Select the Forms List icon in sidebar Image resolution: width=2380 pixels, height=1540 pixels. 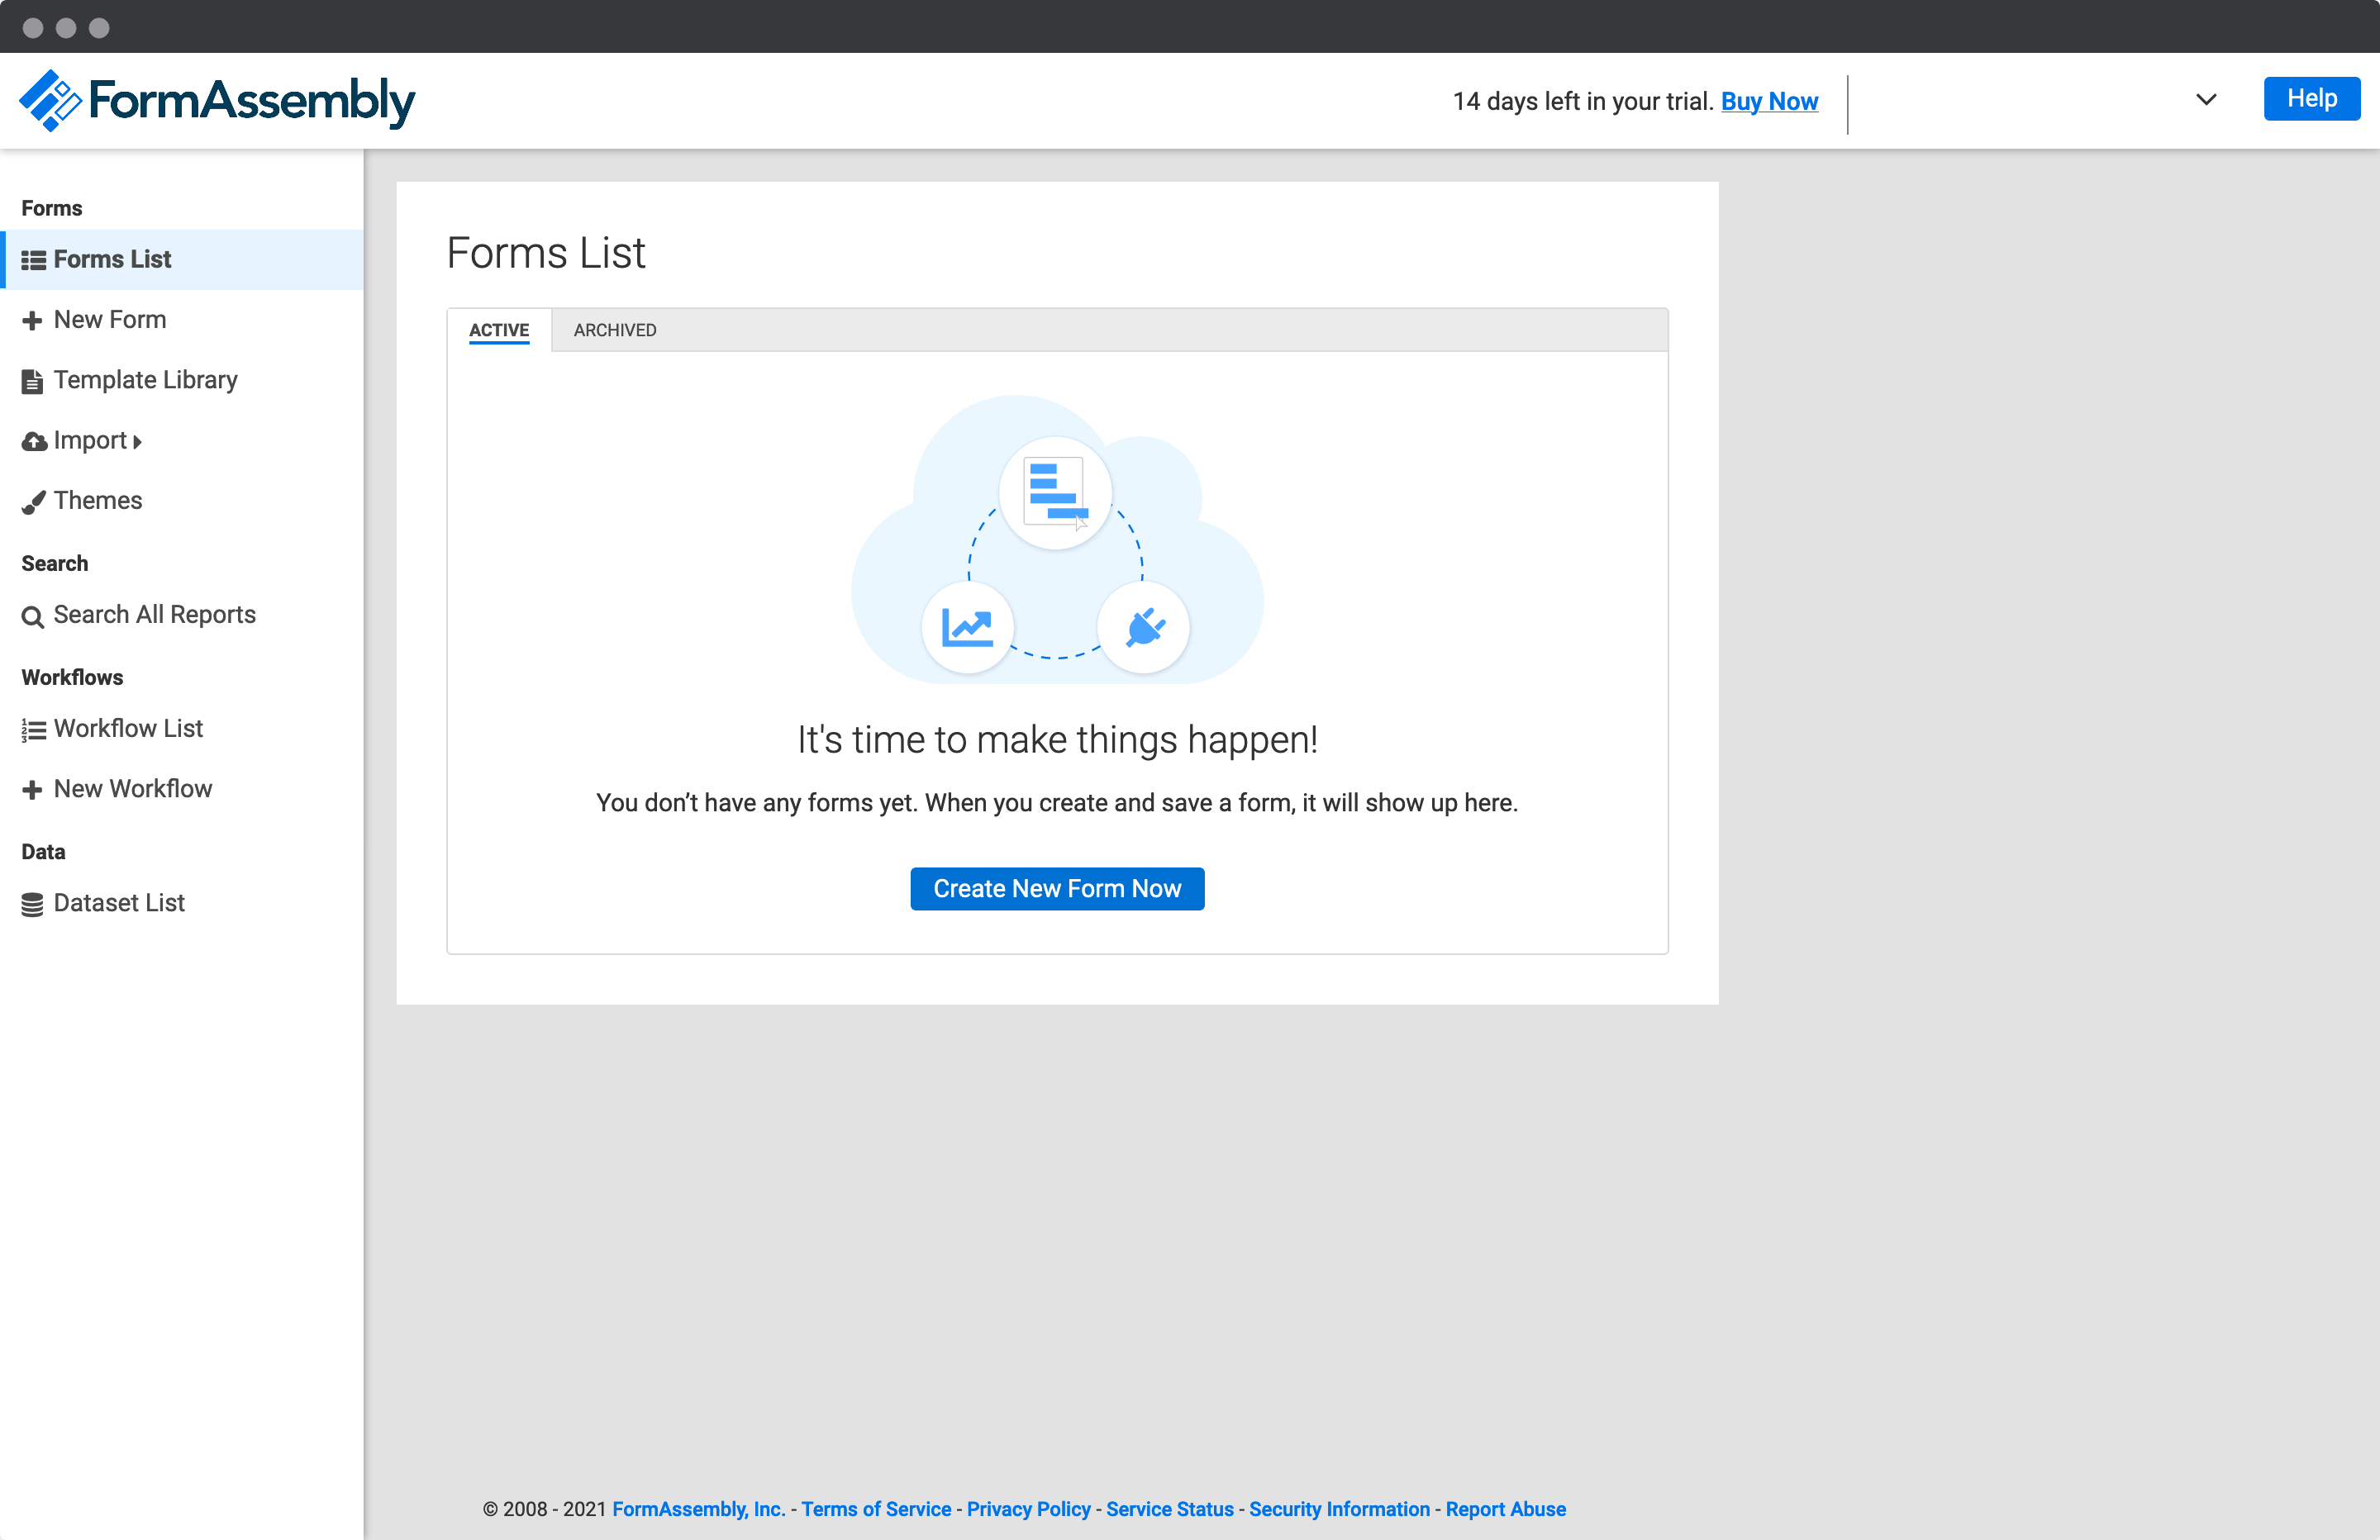point(33,259)
